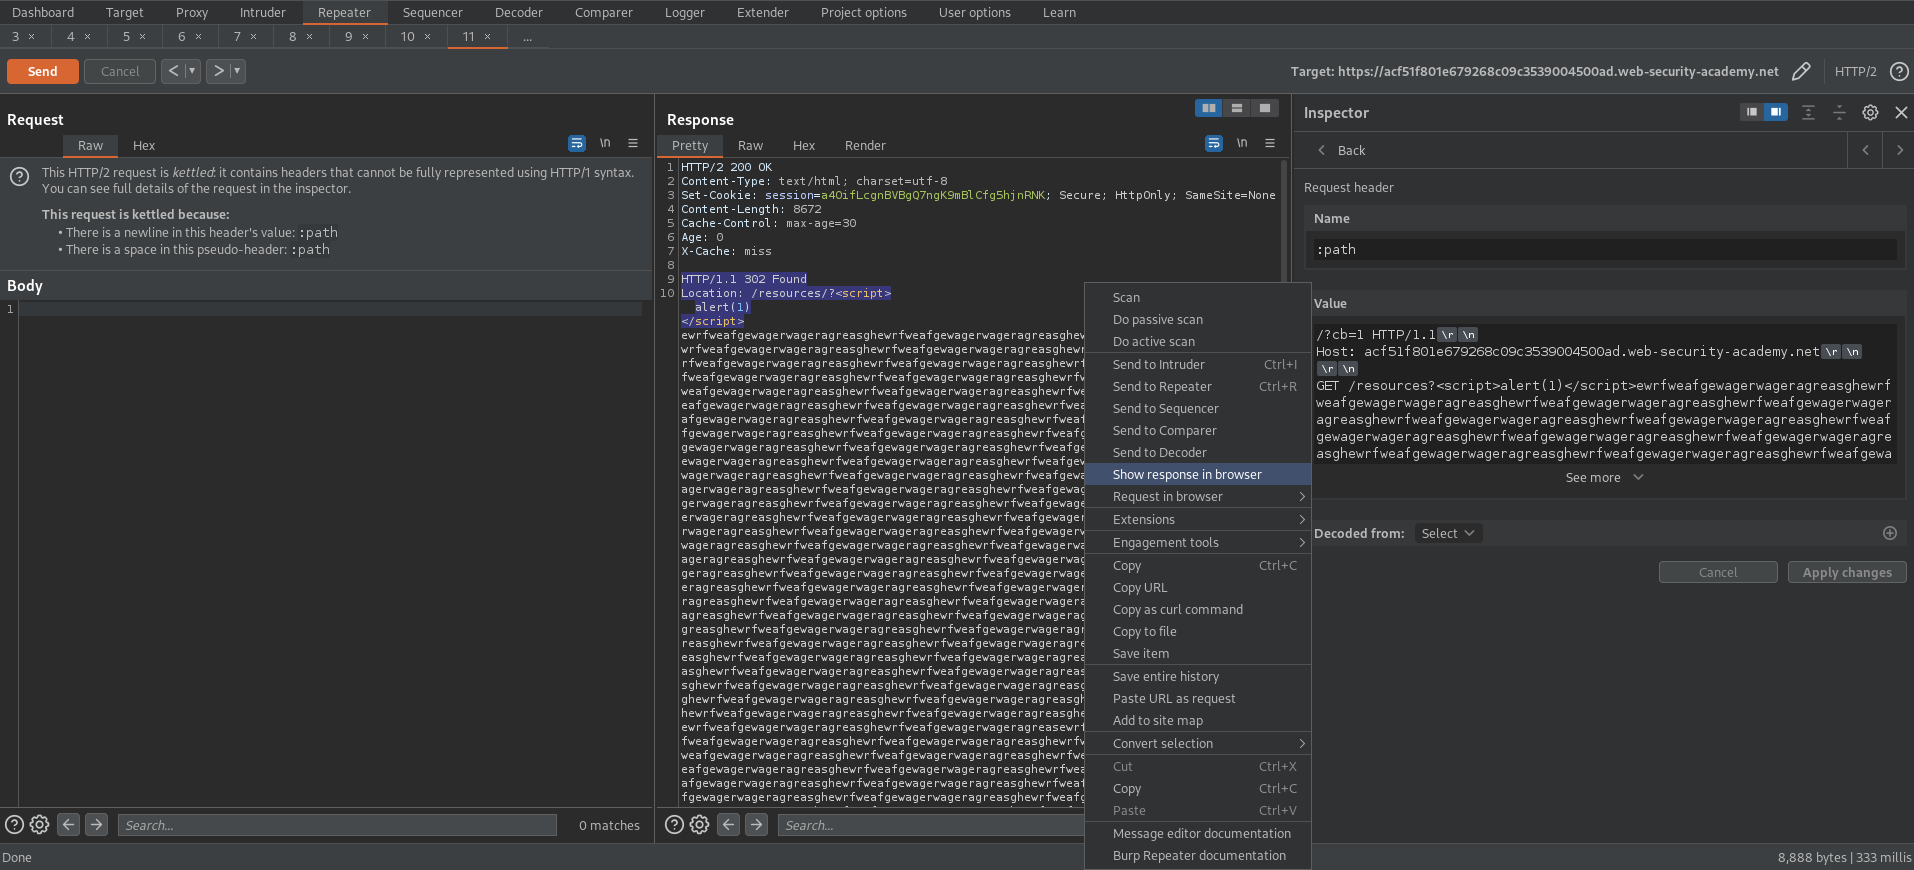The image size is (1914, 870).
Task: Expand the Request in browser submenu
Action: 1198,497
